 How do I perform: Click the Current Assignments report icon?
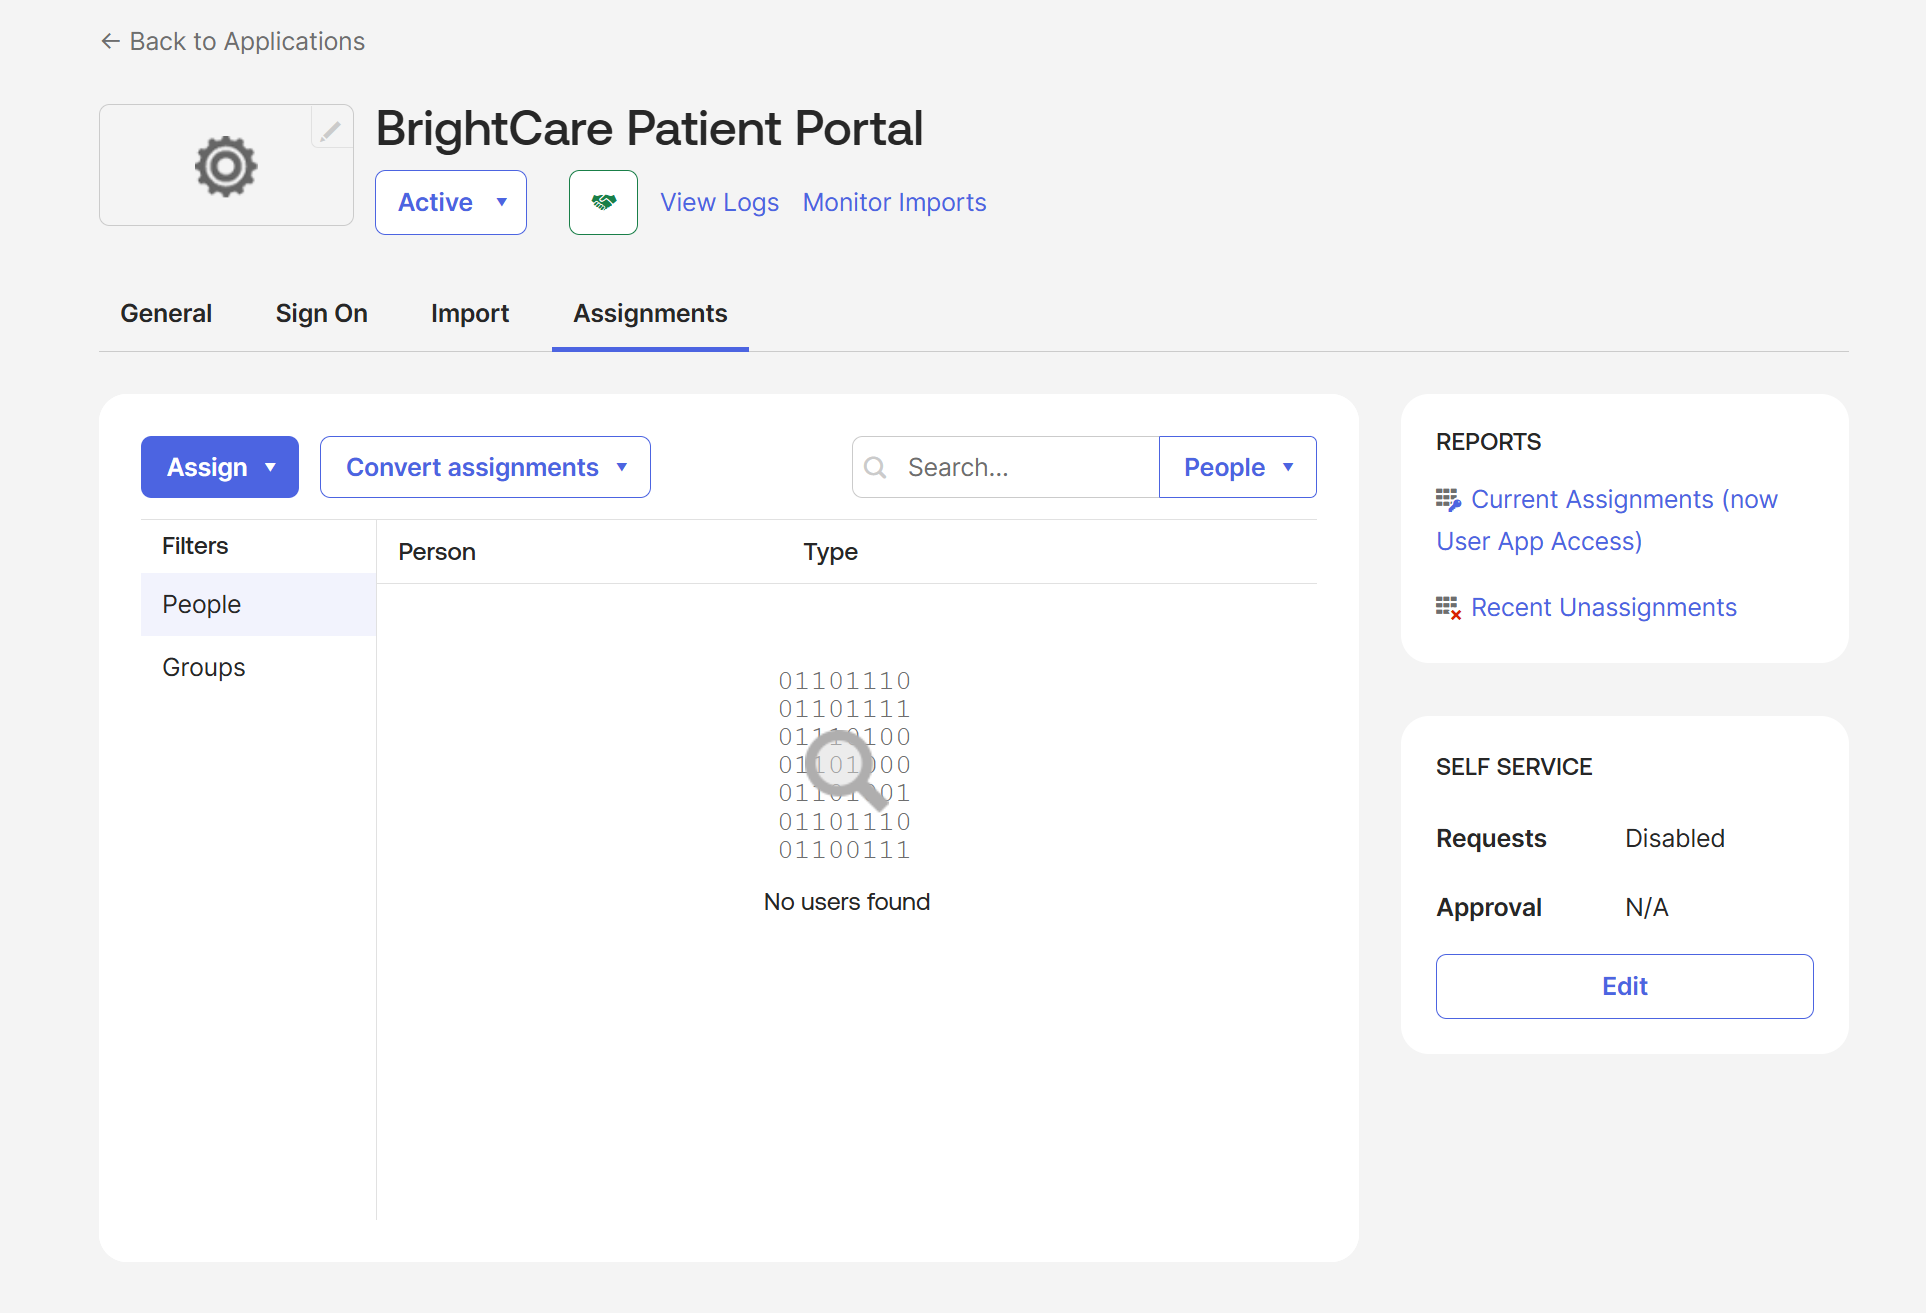click(1448, 499)
